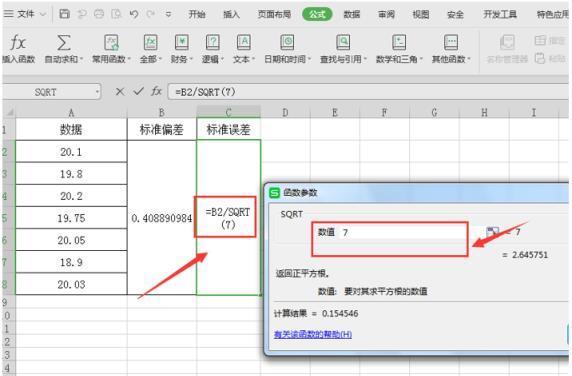Open the hamburger menu next to 文件
The height and width of the screenshot is (376, 572).
[x=8, y=14]
